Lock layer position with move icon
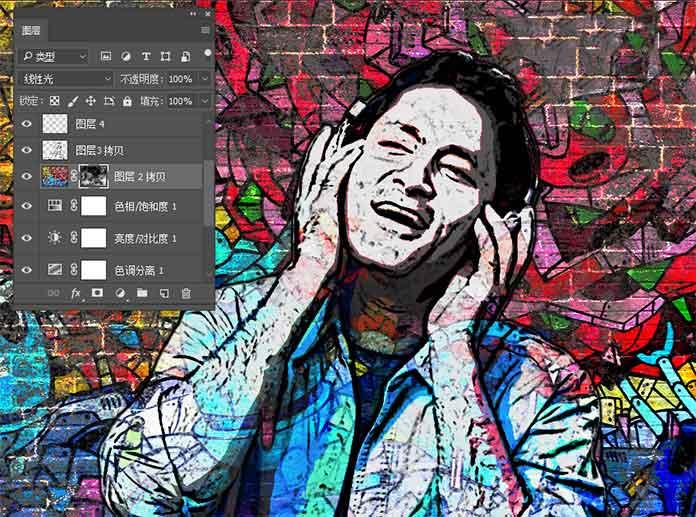This screenshot has height=517, width=696. [91, 101]
